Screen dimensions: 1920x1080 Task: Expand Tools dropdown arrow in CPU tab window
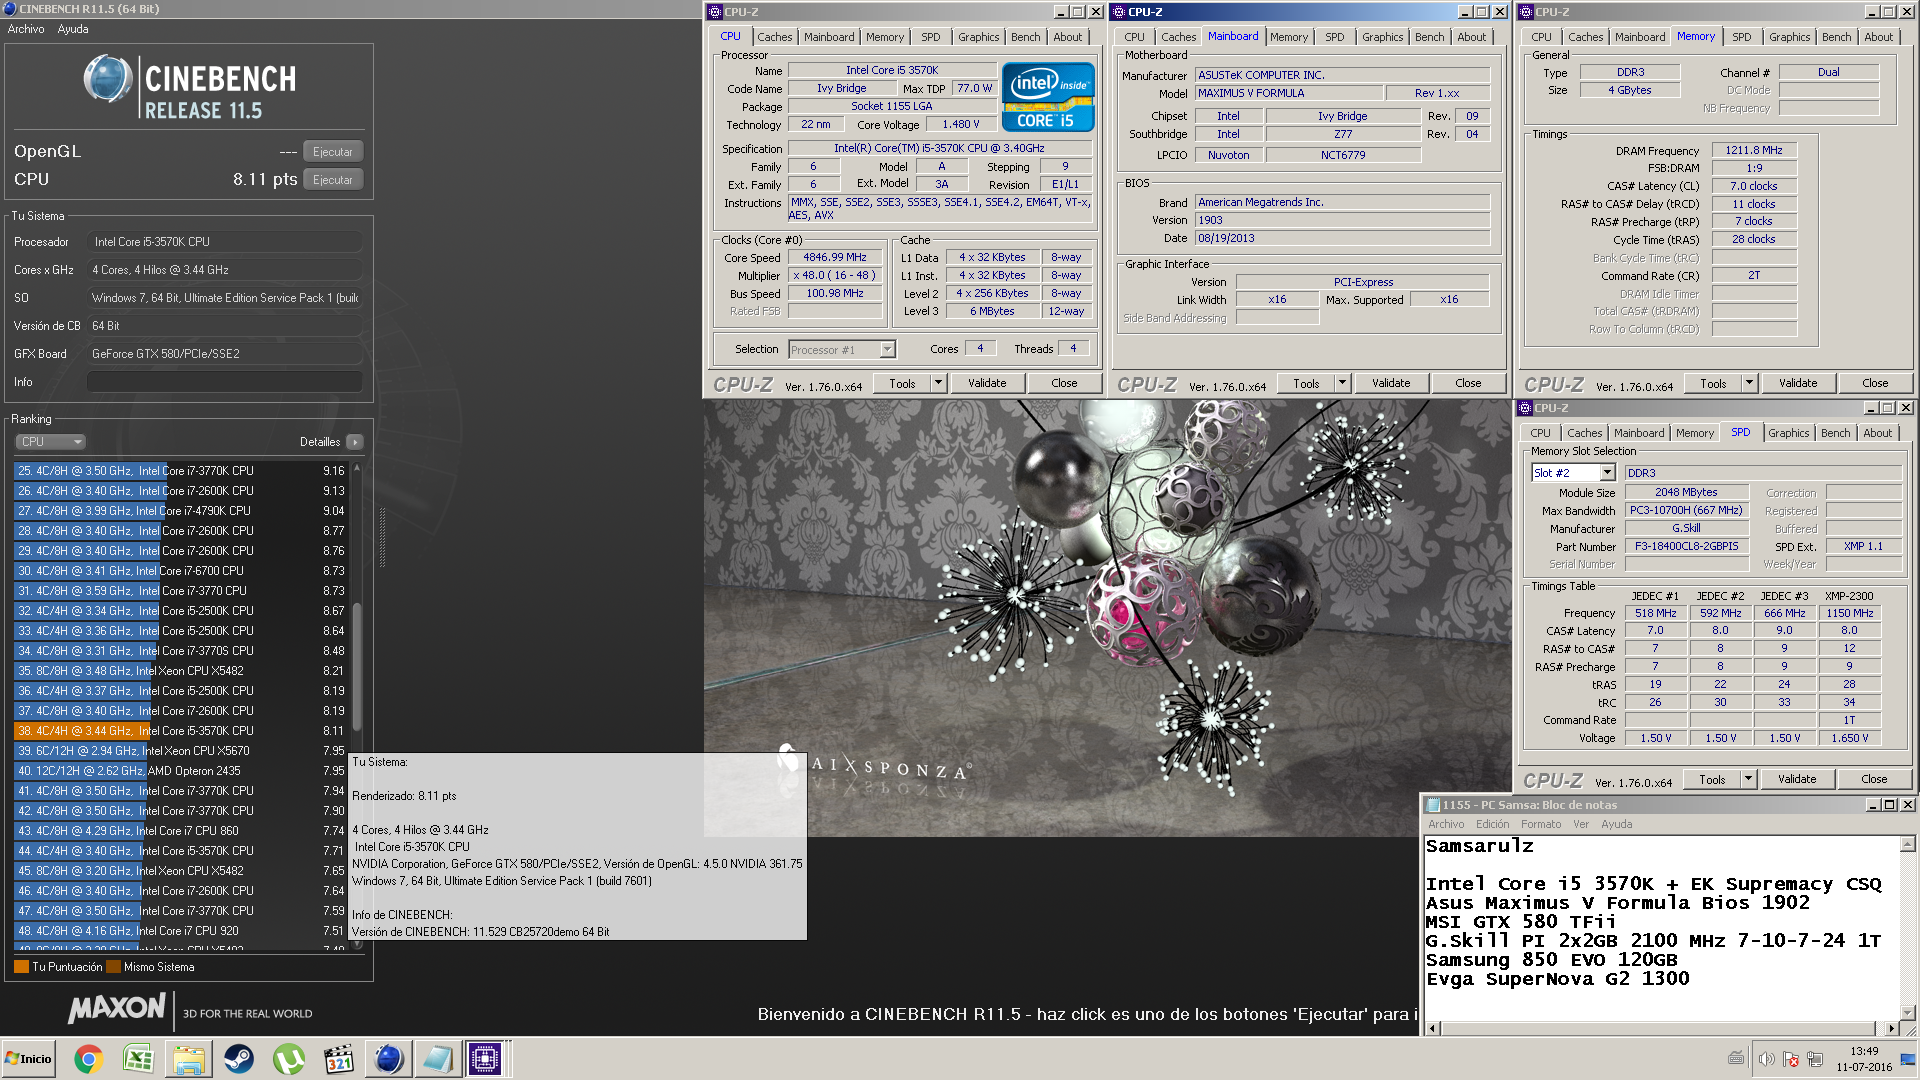point(938,383)
